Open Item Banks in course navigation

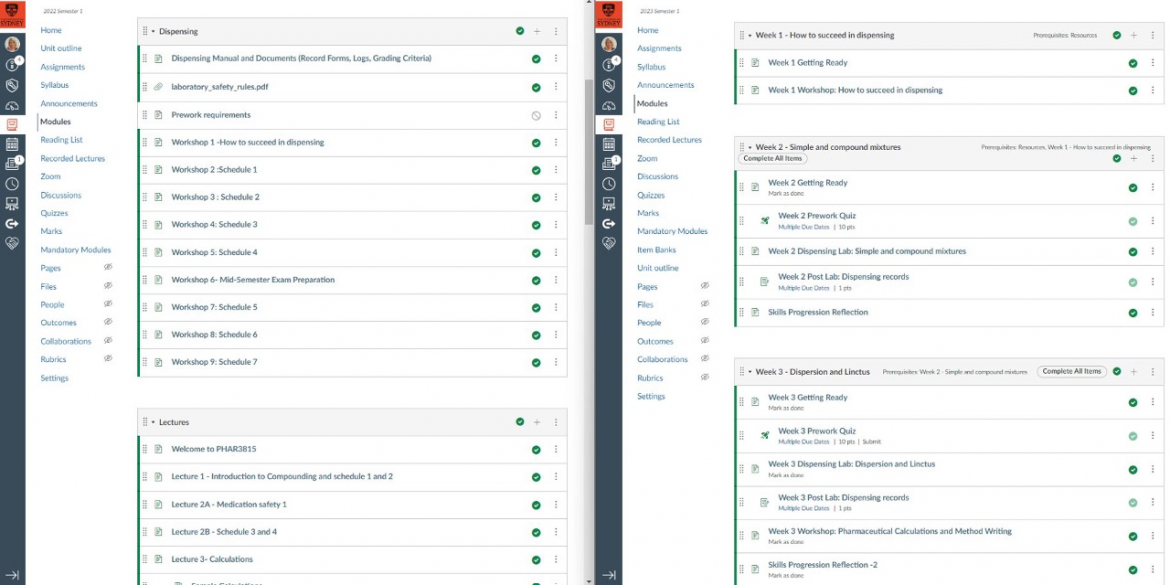point(656,250)
